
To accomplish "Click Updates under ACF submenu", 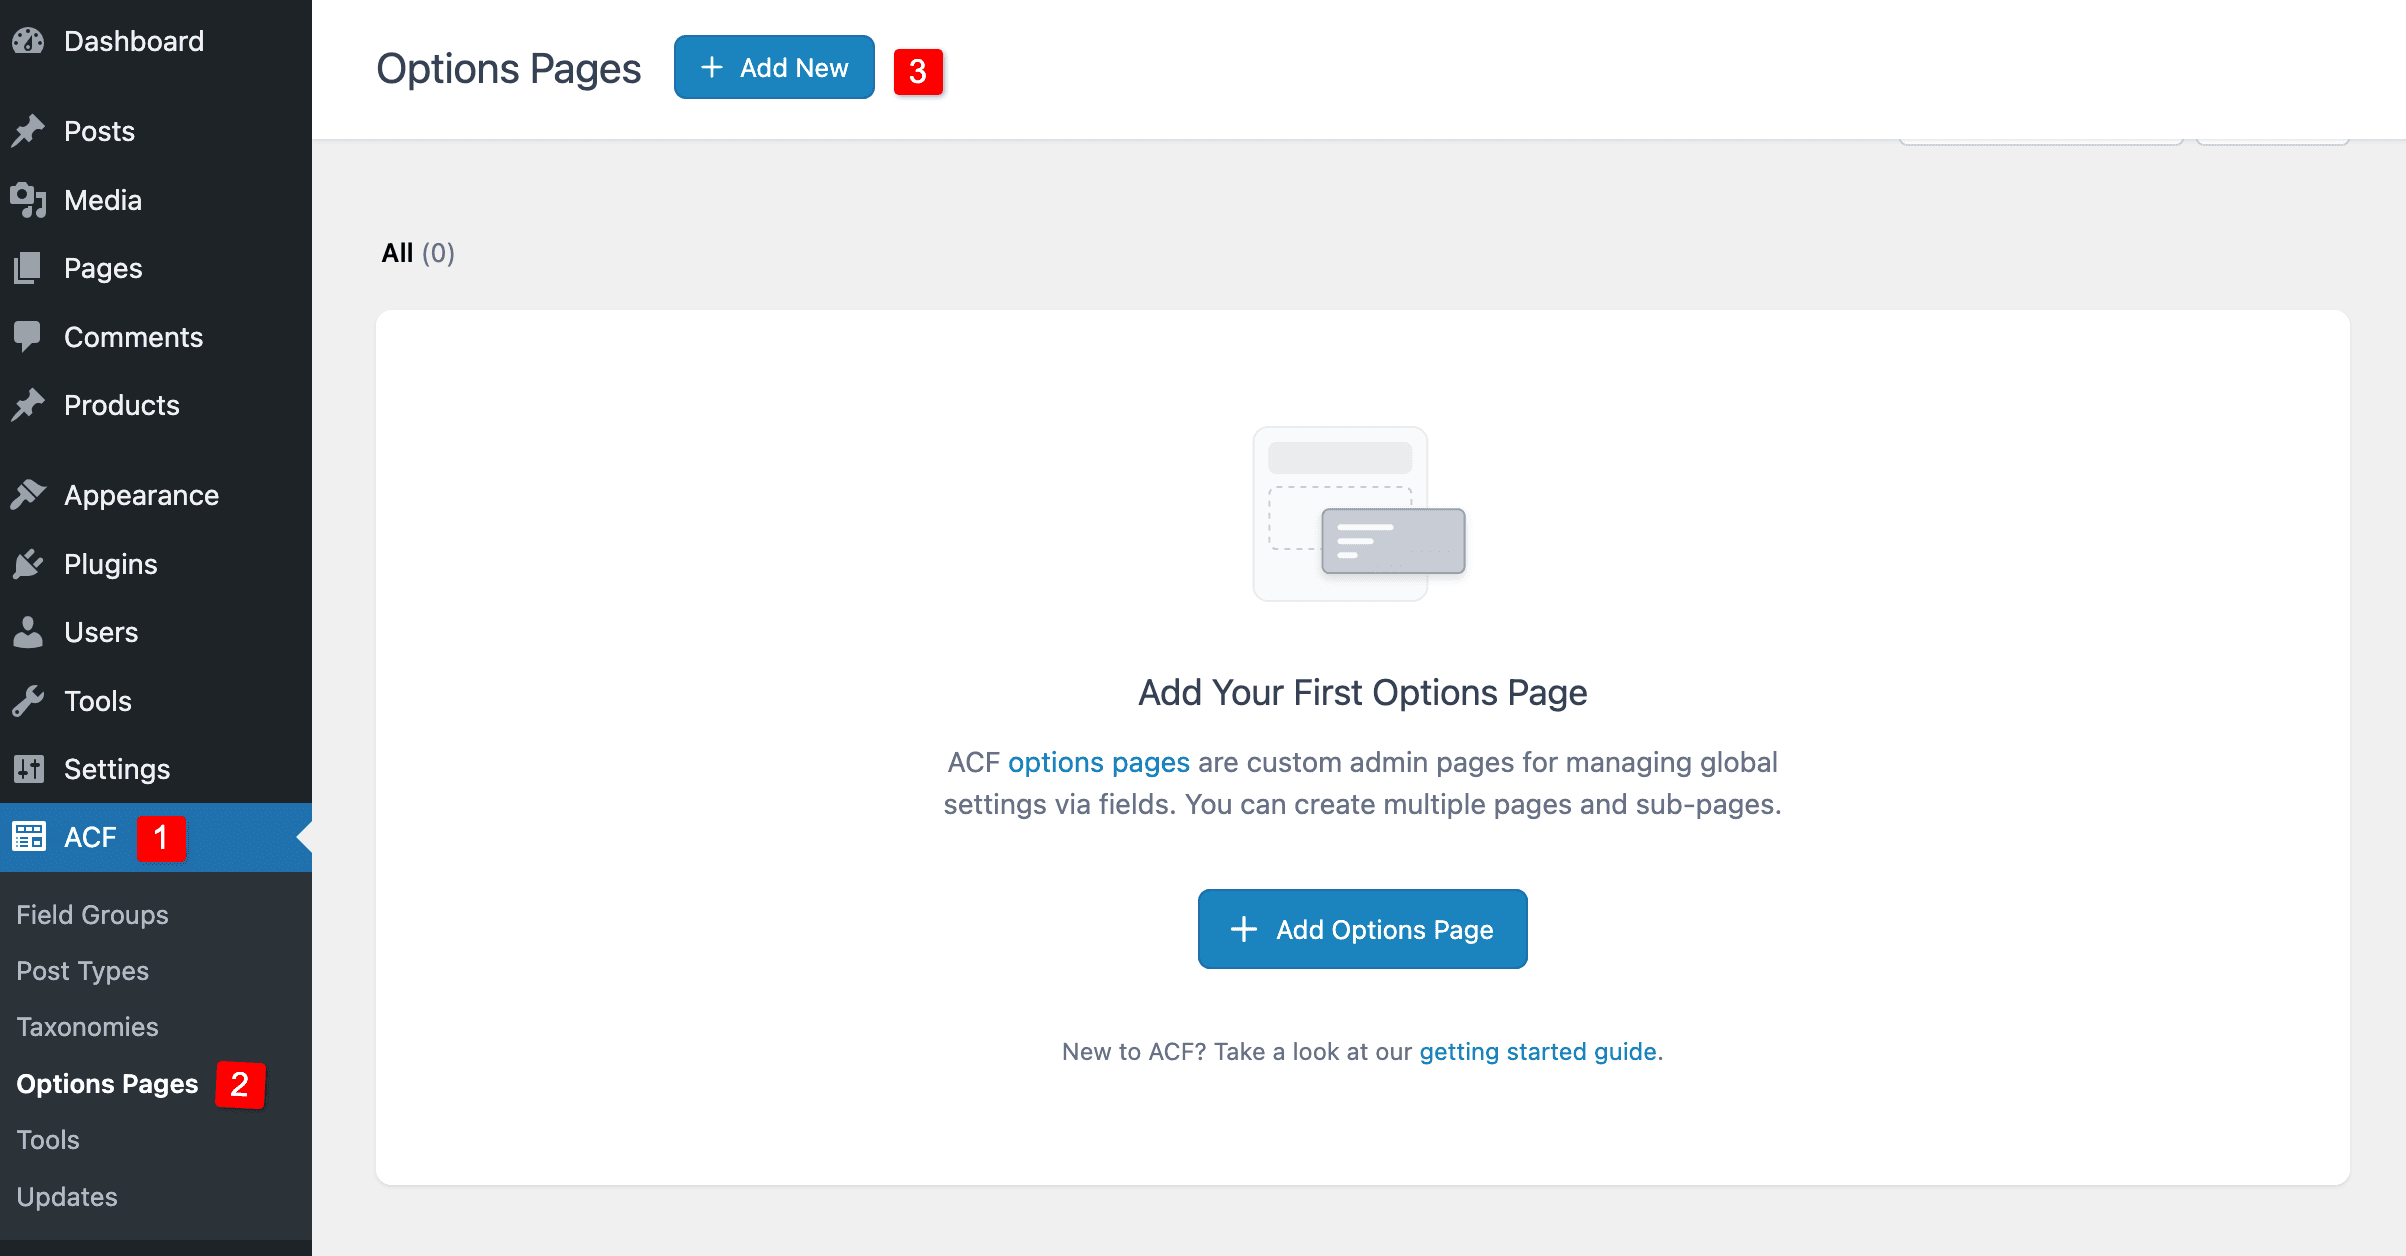I will tap(68, 1196).
